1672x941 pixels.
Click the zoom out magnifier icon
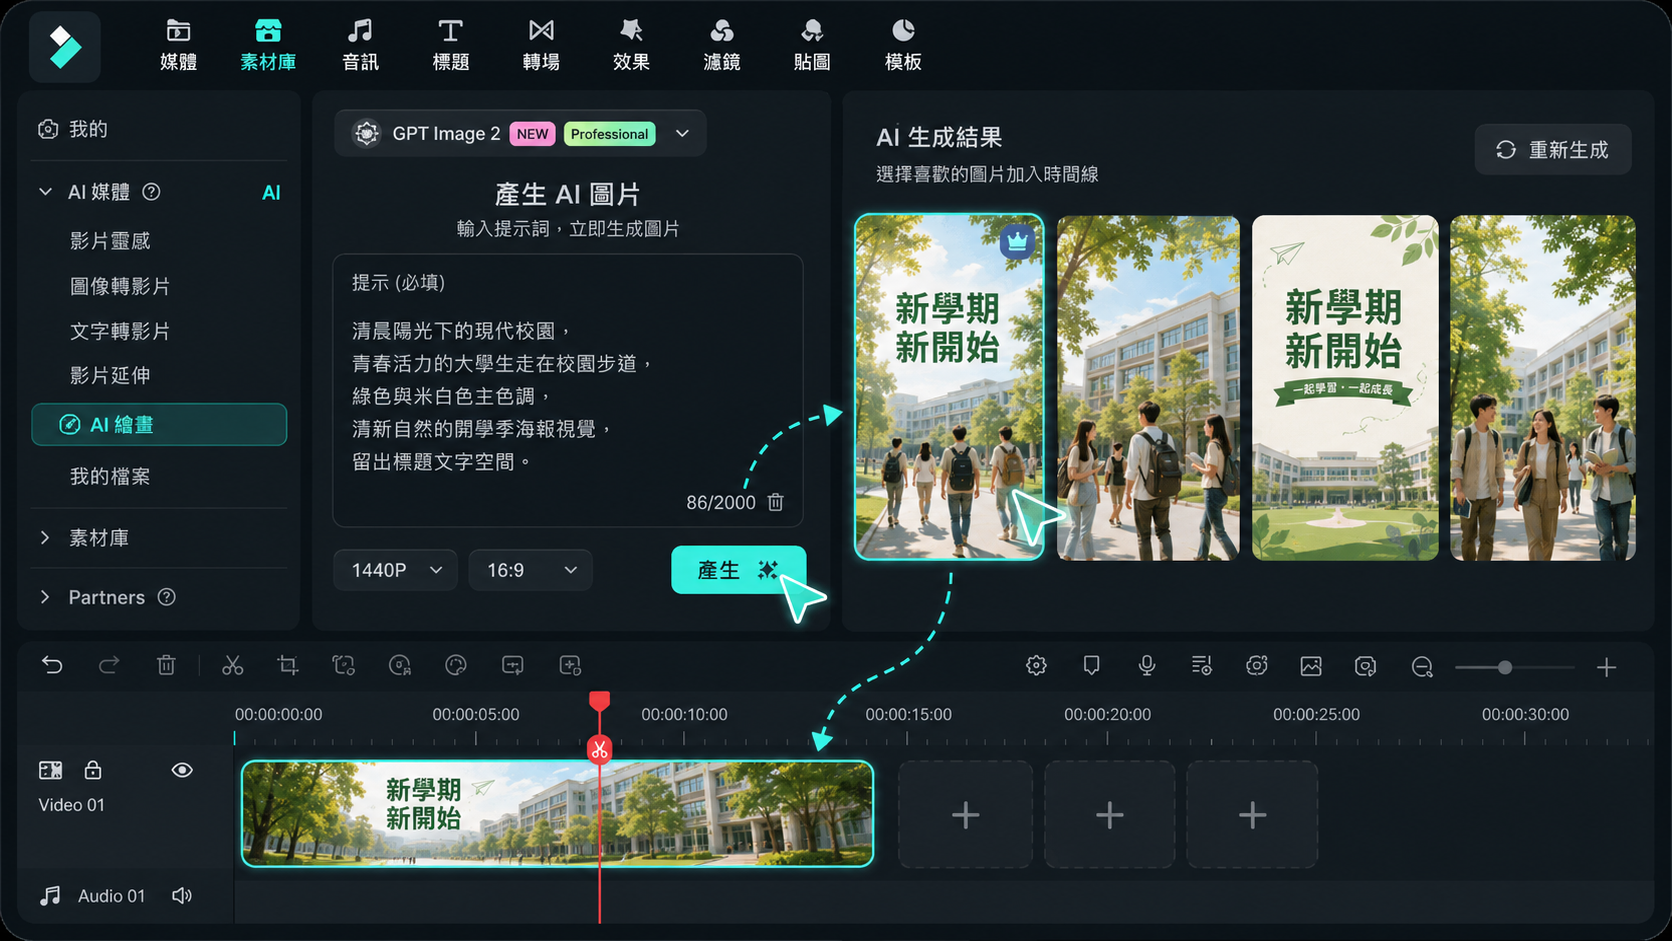pyautogui.click(x=1422, y=667)
